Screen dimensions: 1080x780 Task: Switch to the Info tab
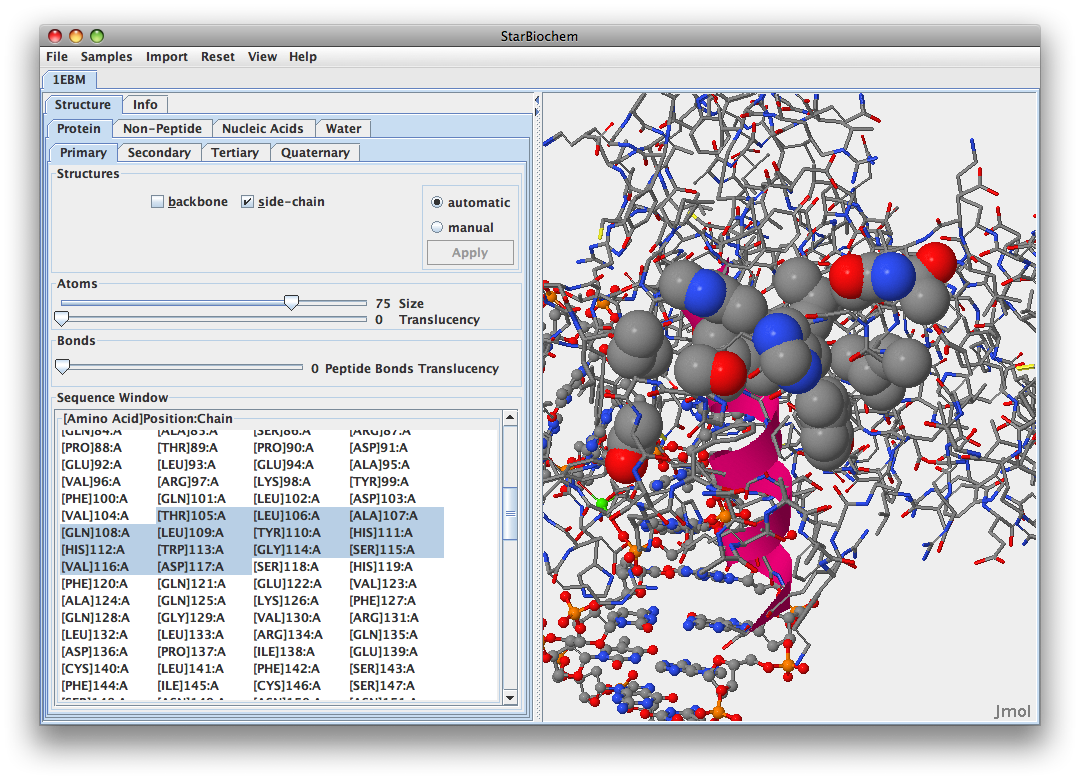tap(145, 104)
